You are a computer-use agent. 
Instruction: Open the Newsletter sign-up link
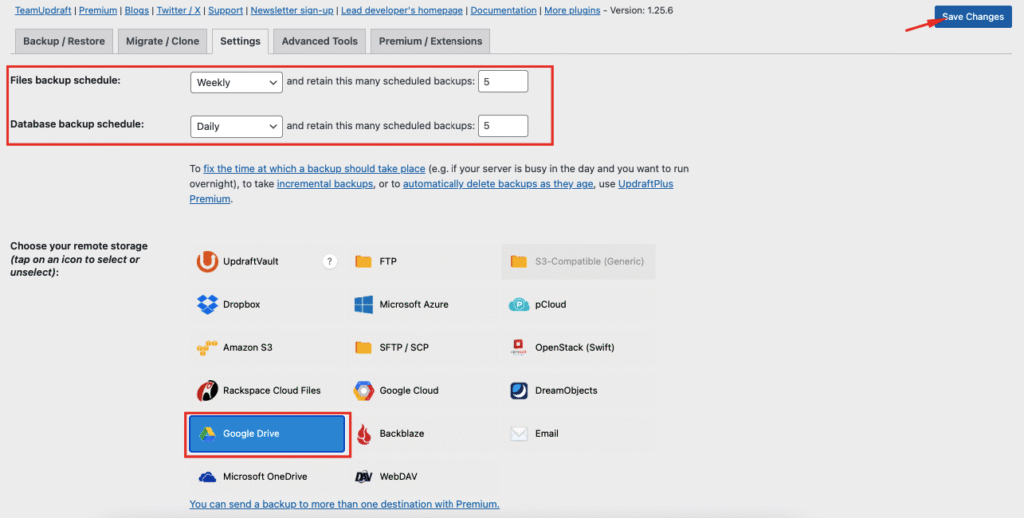pos(292,10)
